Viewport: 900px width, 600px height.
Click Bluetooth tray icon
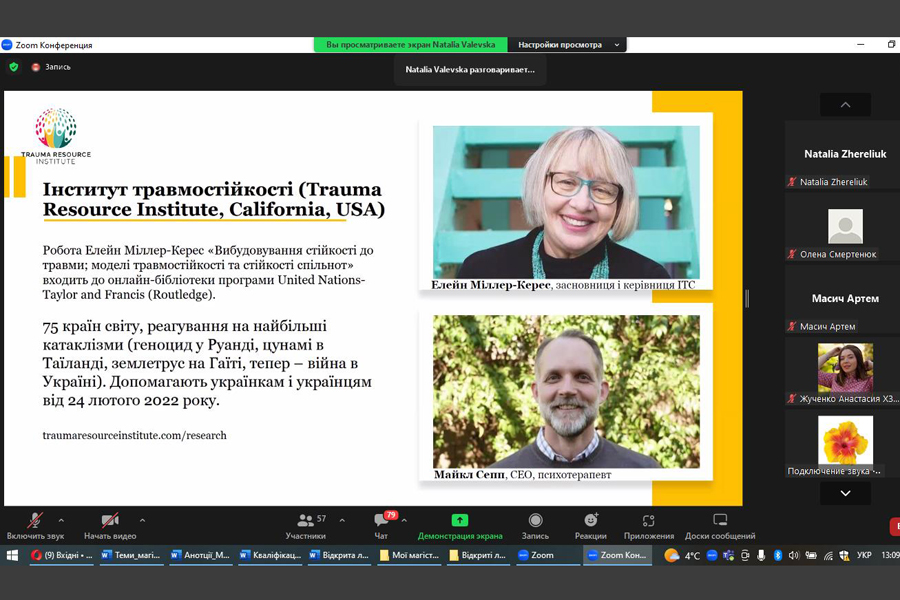coord(778,555)
